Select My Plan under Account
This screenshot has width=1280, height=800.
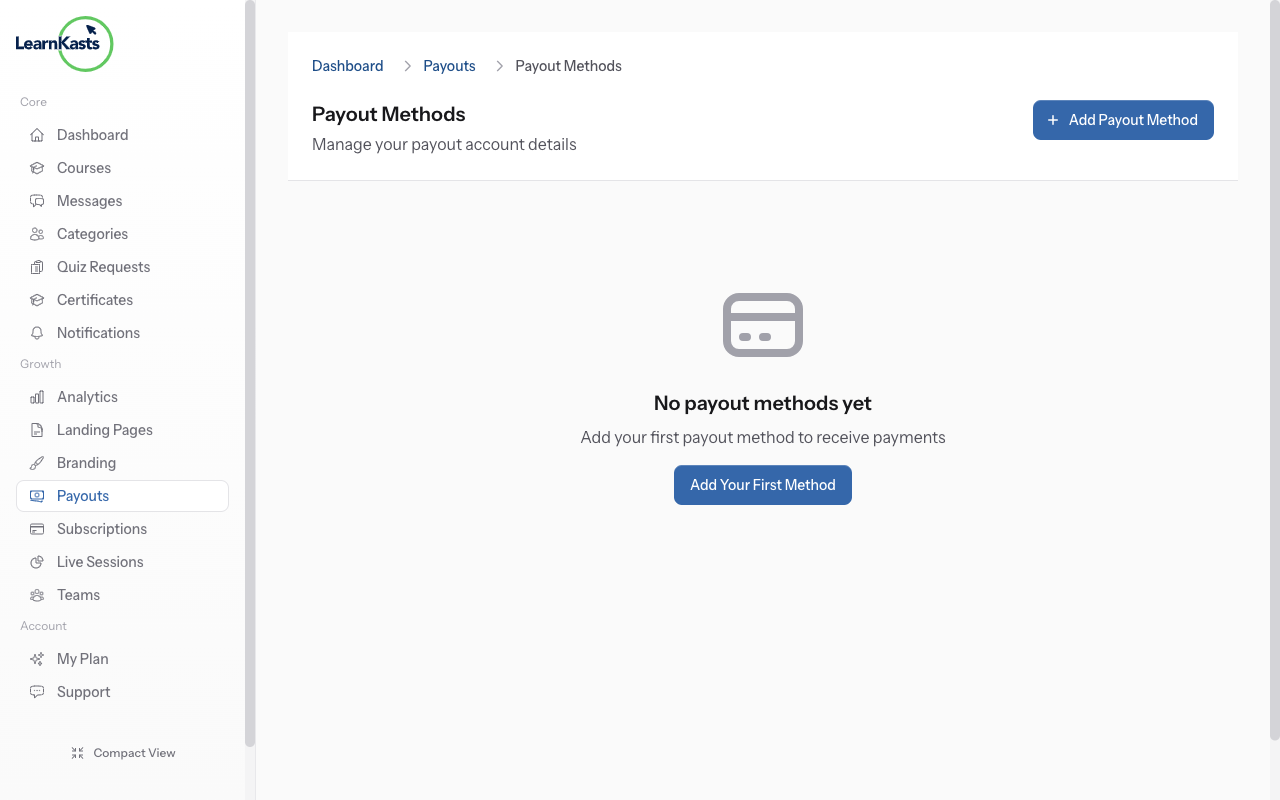(x=82, y=658)
